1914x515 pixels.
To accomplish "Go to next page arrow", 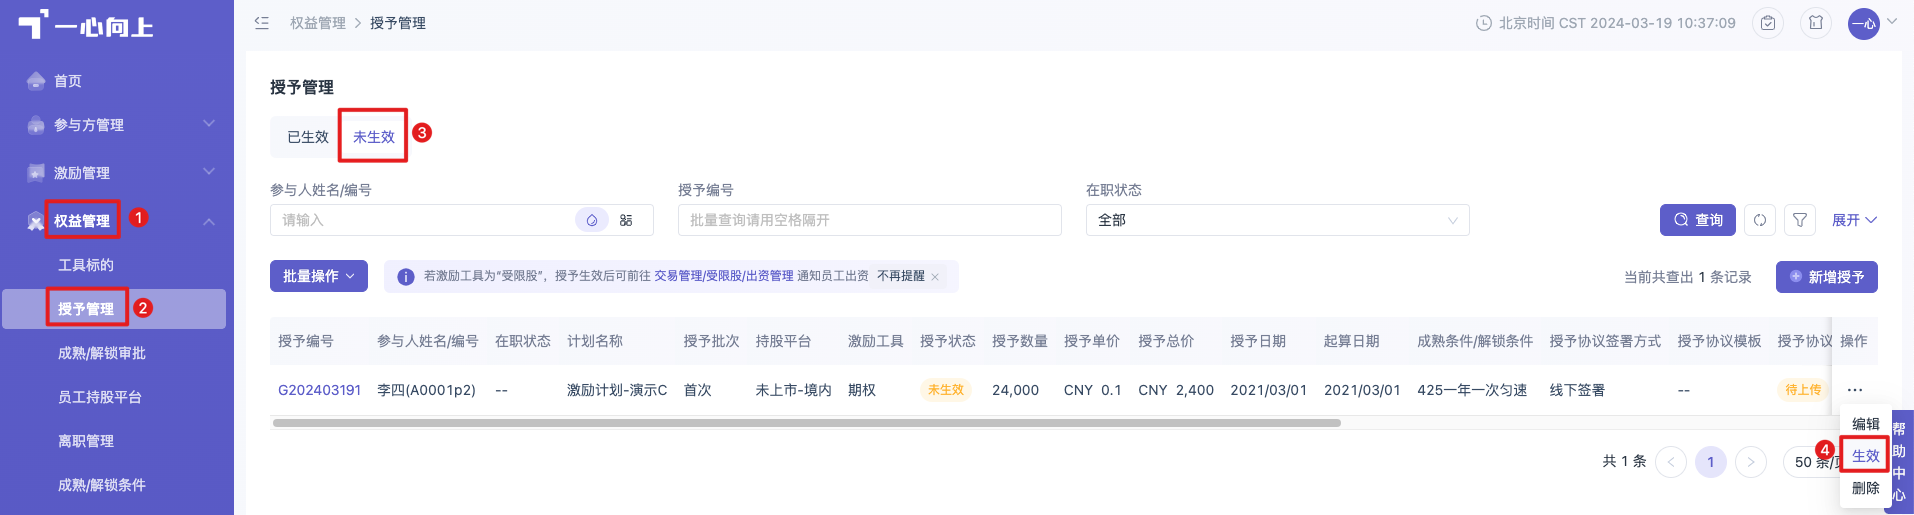I will pos(1751,462).
